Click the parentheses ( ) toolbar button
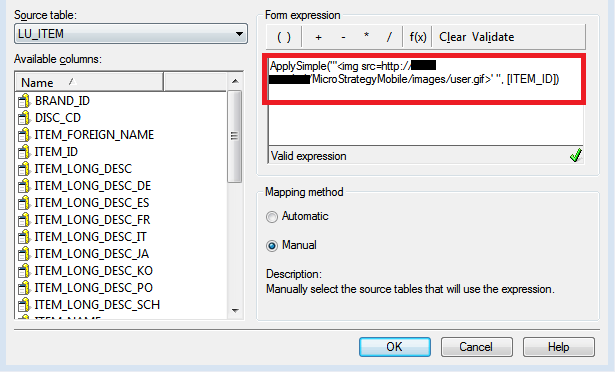This screenshot has width=615, height=372. 284,37
